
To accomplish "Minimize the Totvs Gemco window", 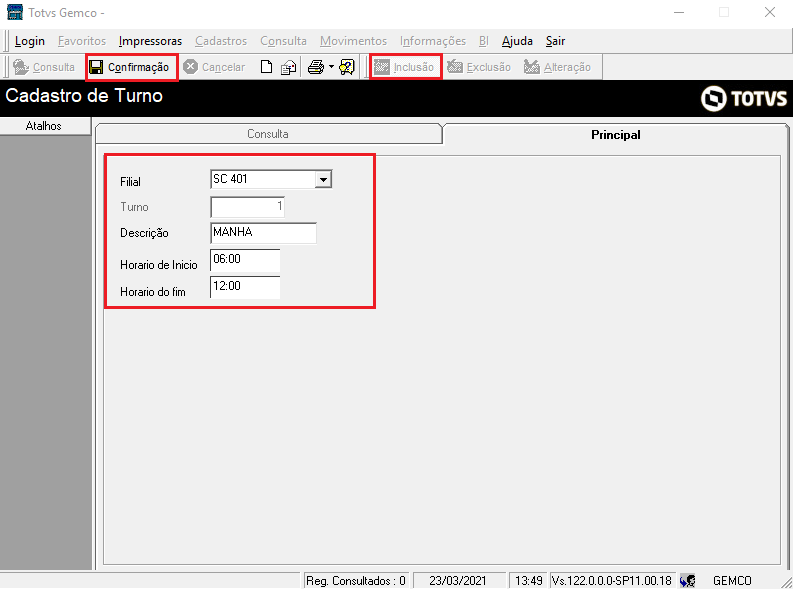I will [679, 13].
